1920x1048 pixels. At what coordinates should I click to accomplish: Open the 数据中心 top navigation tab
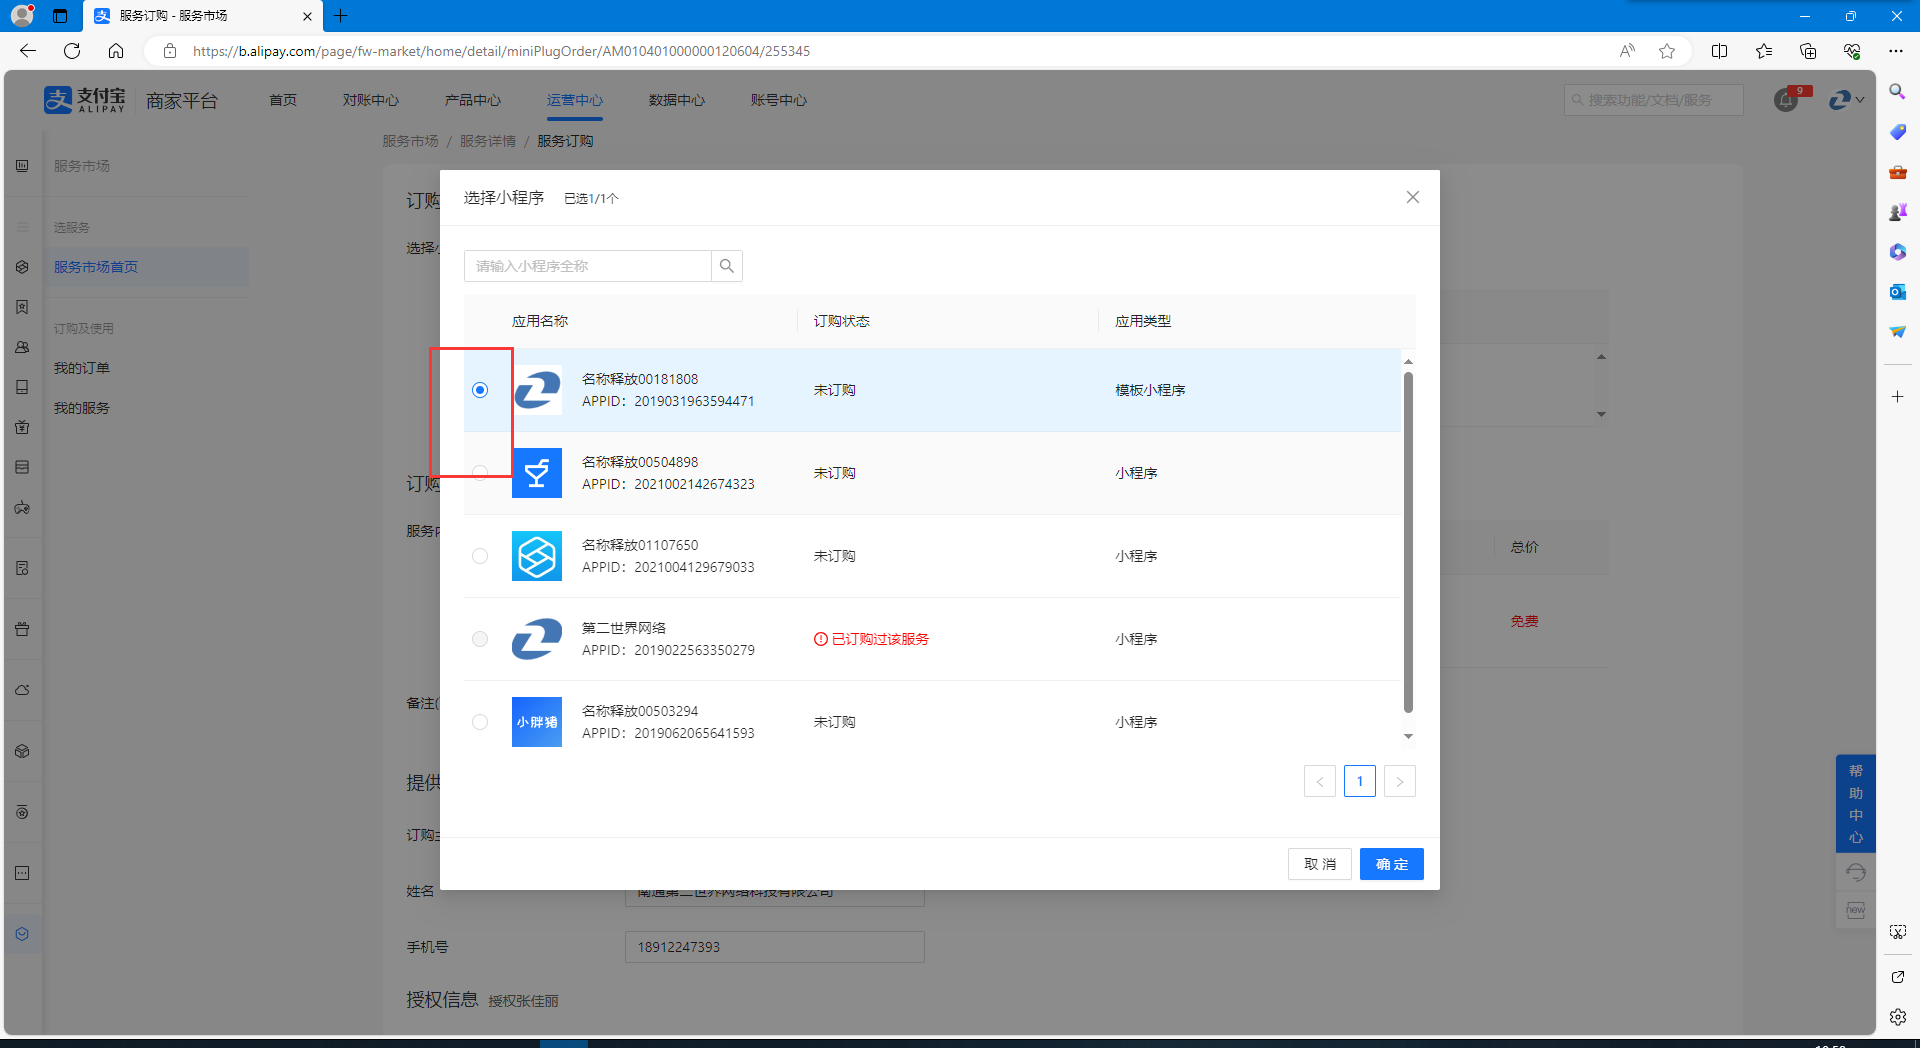pyautogui.click(x=676, y=100)
